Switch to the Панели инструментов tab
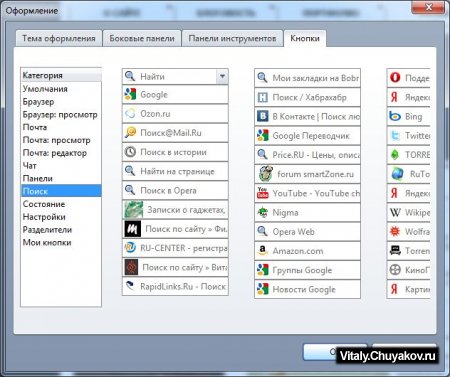 232,39
